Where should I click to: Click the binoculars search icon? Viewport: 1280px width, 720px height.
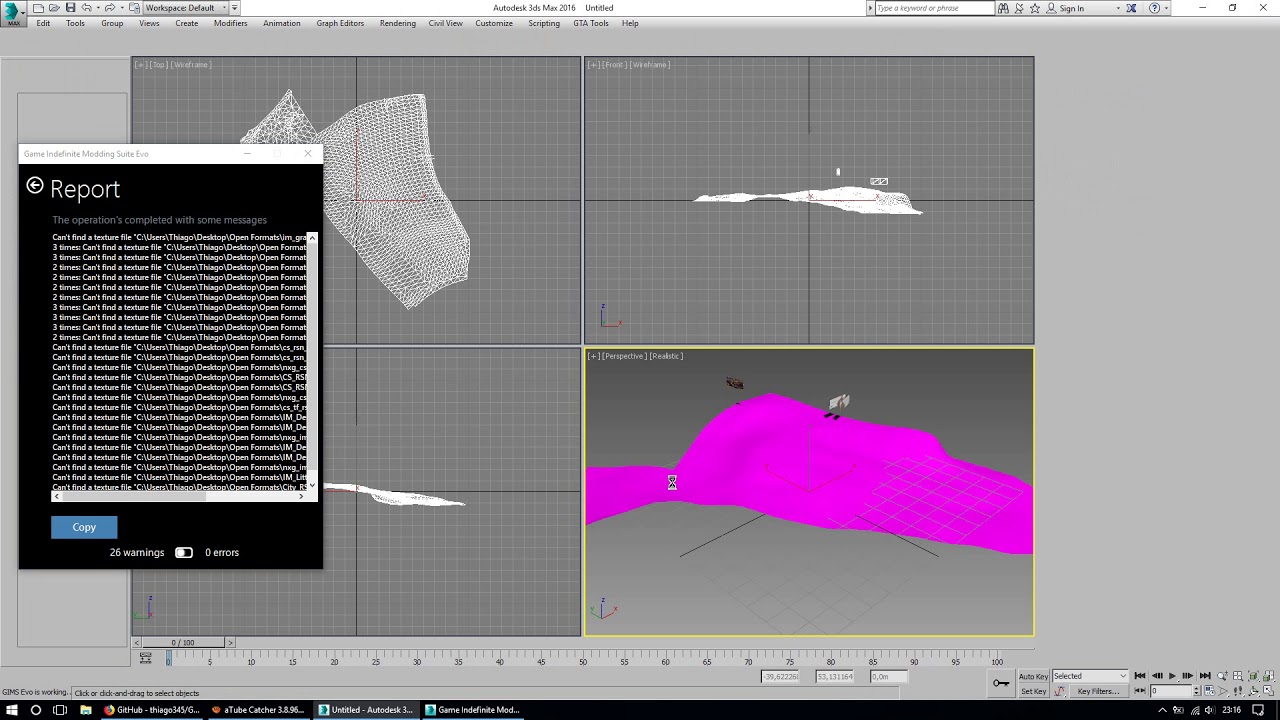1003,8
